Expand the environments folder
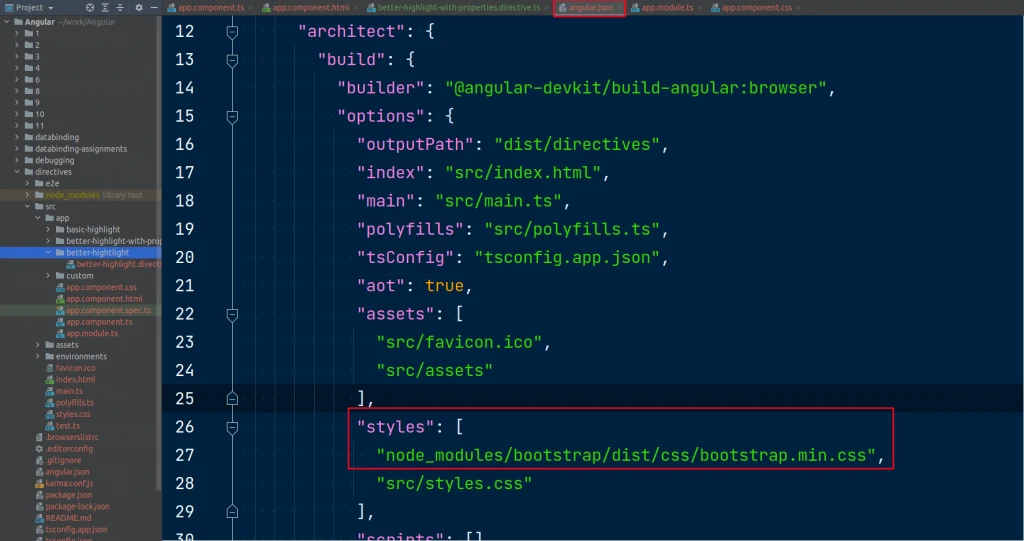The image size is (1024, 541). click(38, 357)
